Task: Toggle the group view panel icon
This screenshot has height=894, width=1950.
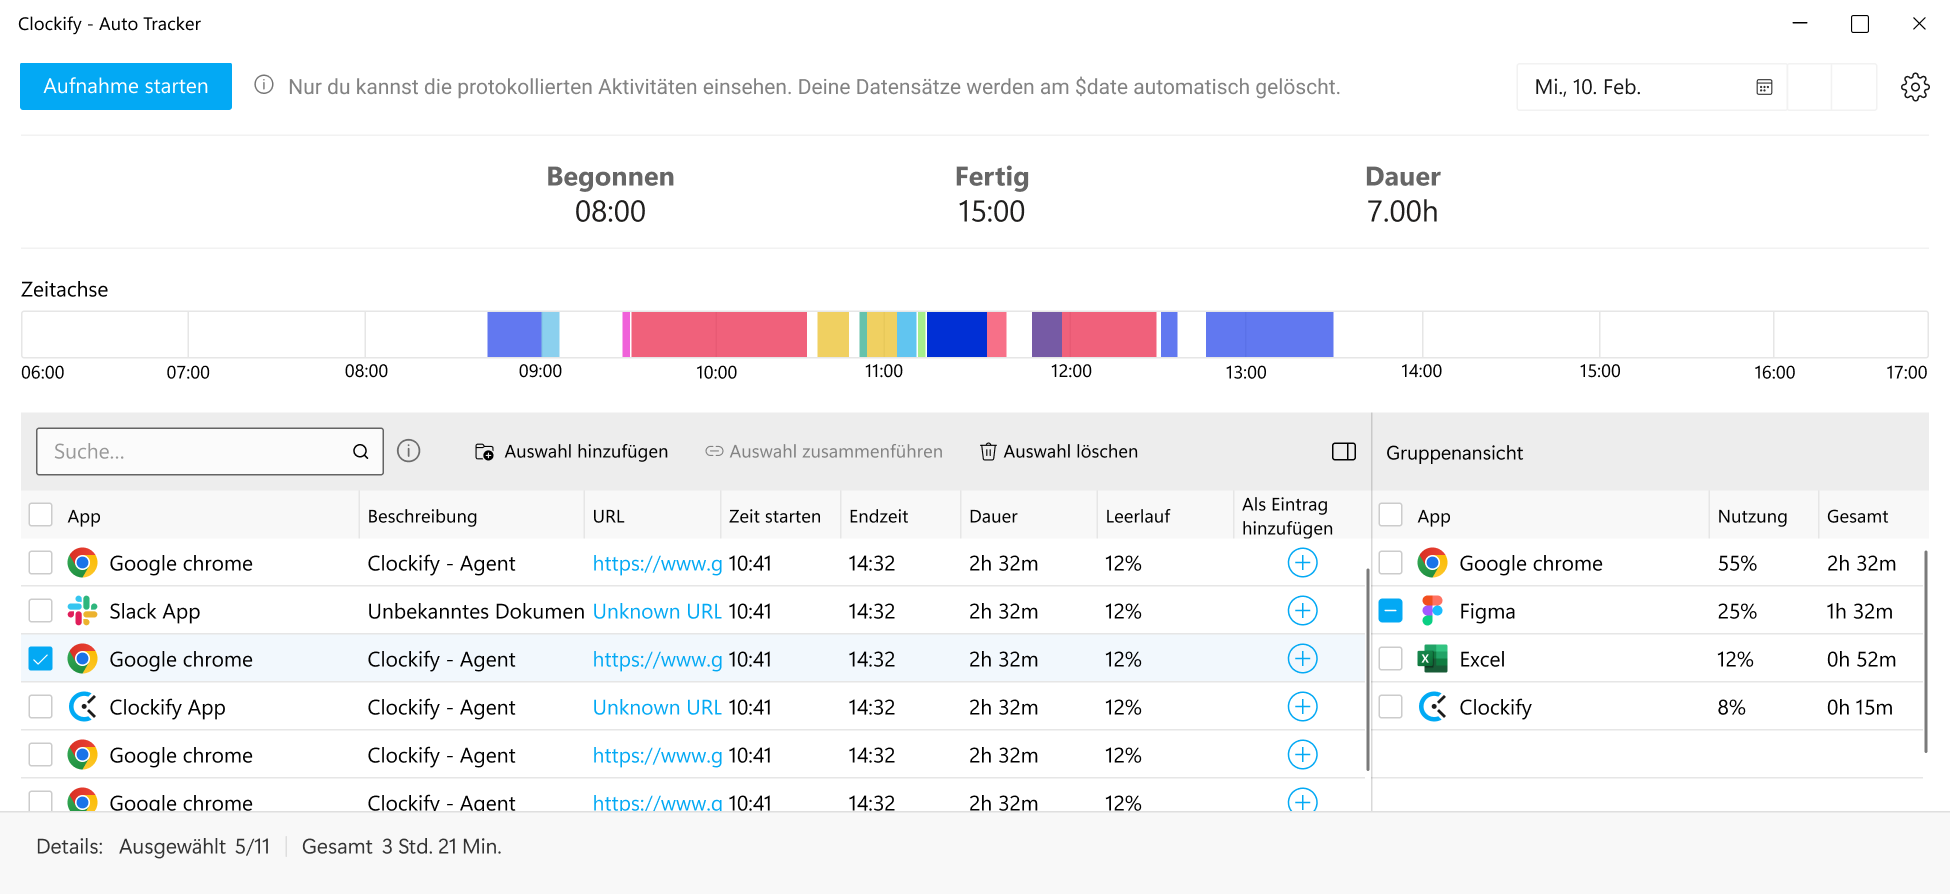Action: (1343, 452)
